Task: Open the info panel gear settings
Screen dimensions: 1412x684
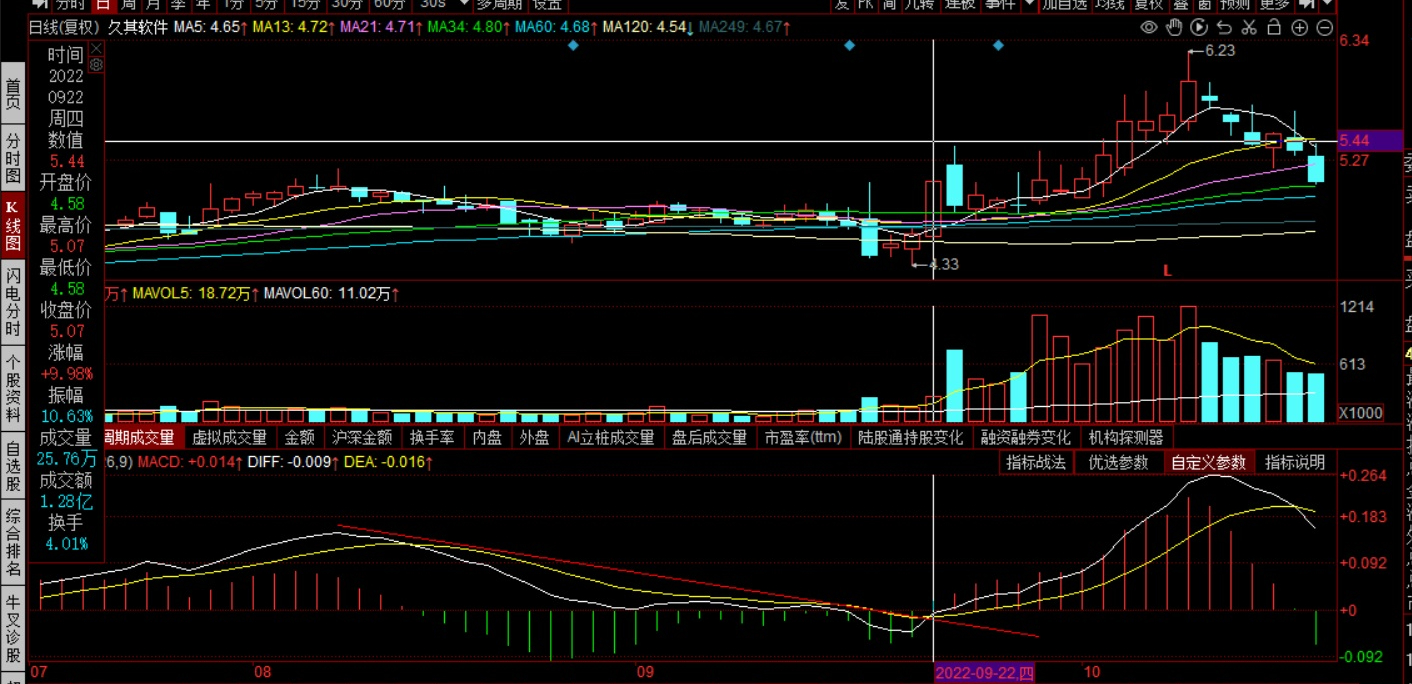Action: pos(97,65)
